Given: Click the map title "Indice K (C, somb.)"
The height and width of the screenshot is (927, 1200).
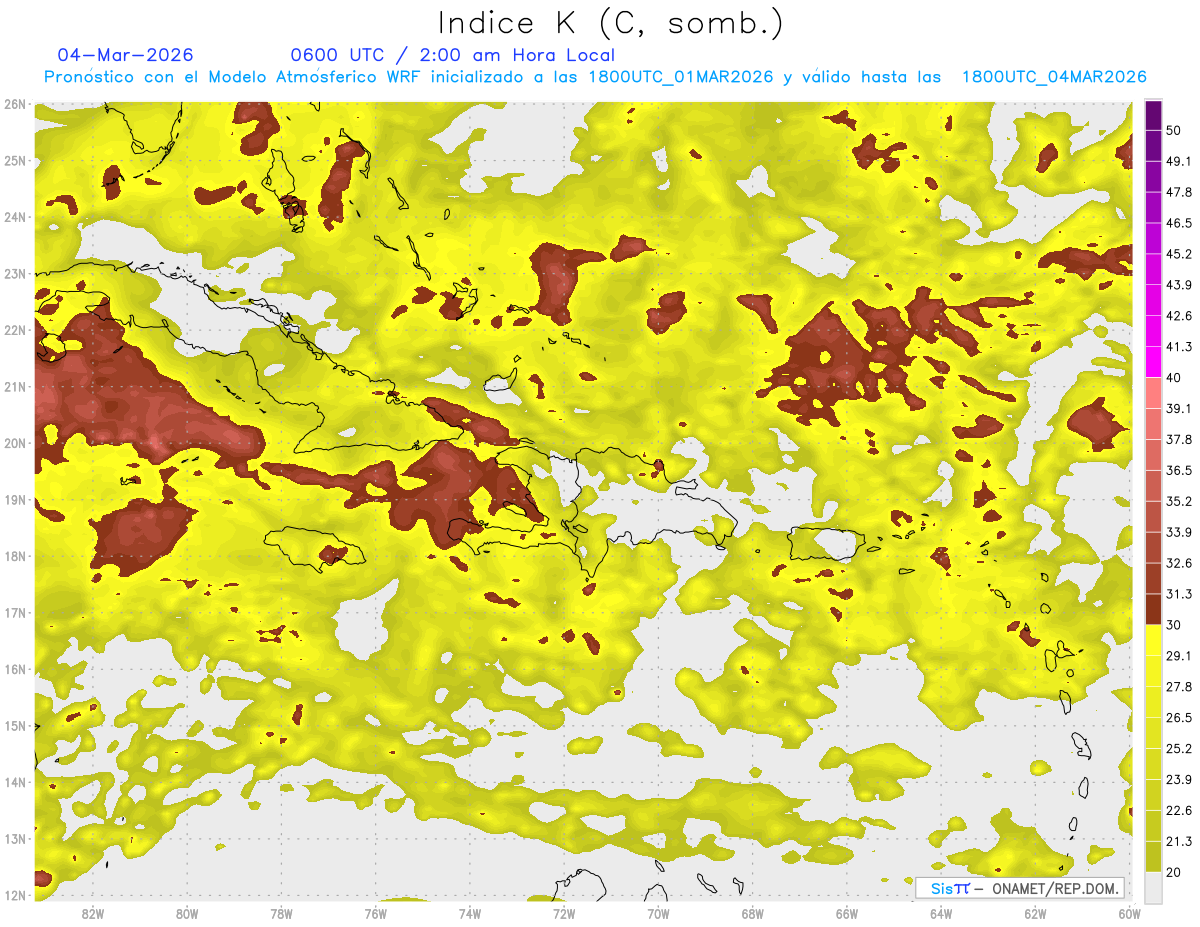Looking at the screenshot, I should click(x=611, y=24).
